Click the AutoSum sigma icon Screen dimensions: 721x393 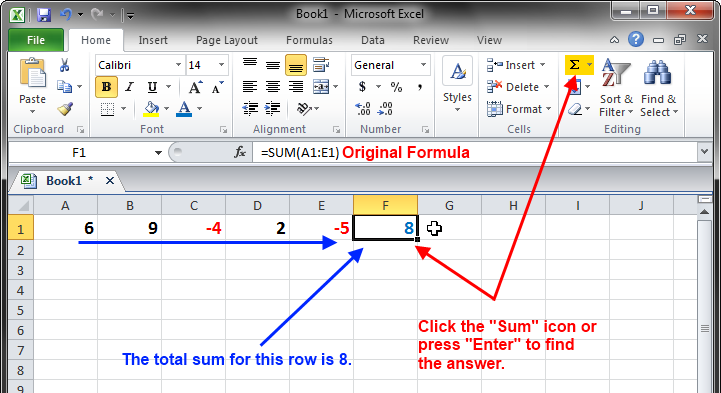574,65
